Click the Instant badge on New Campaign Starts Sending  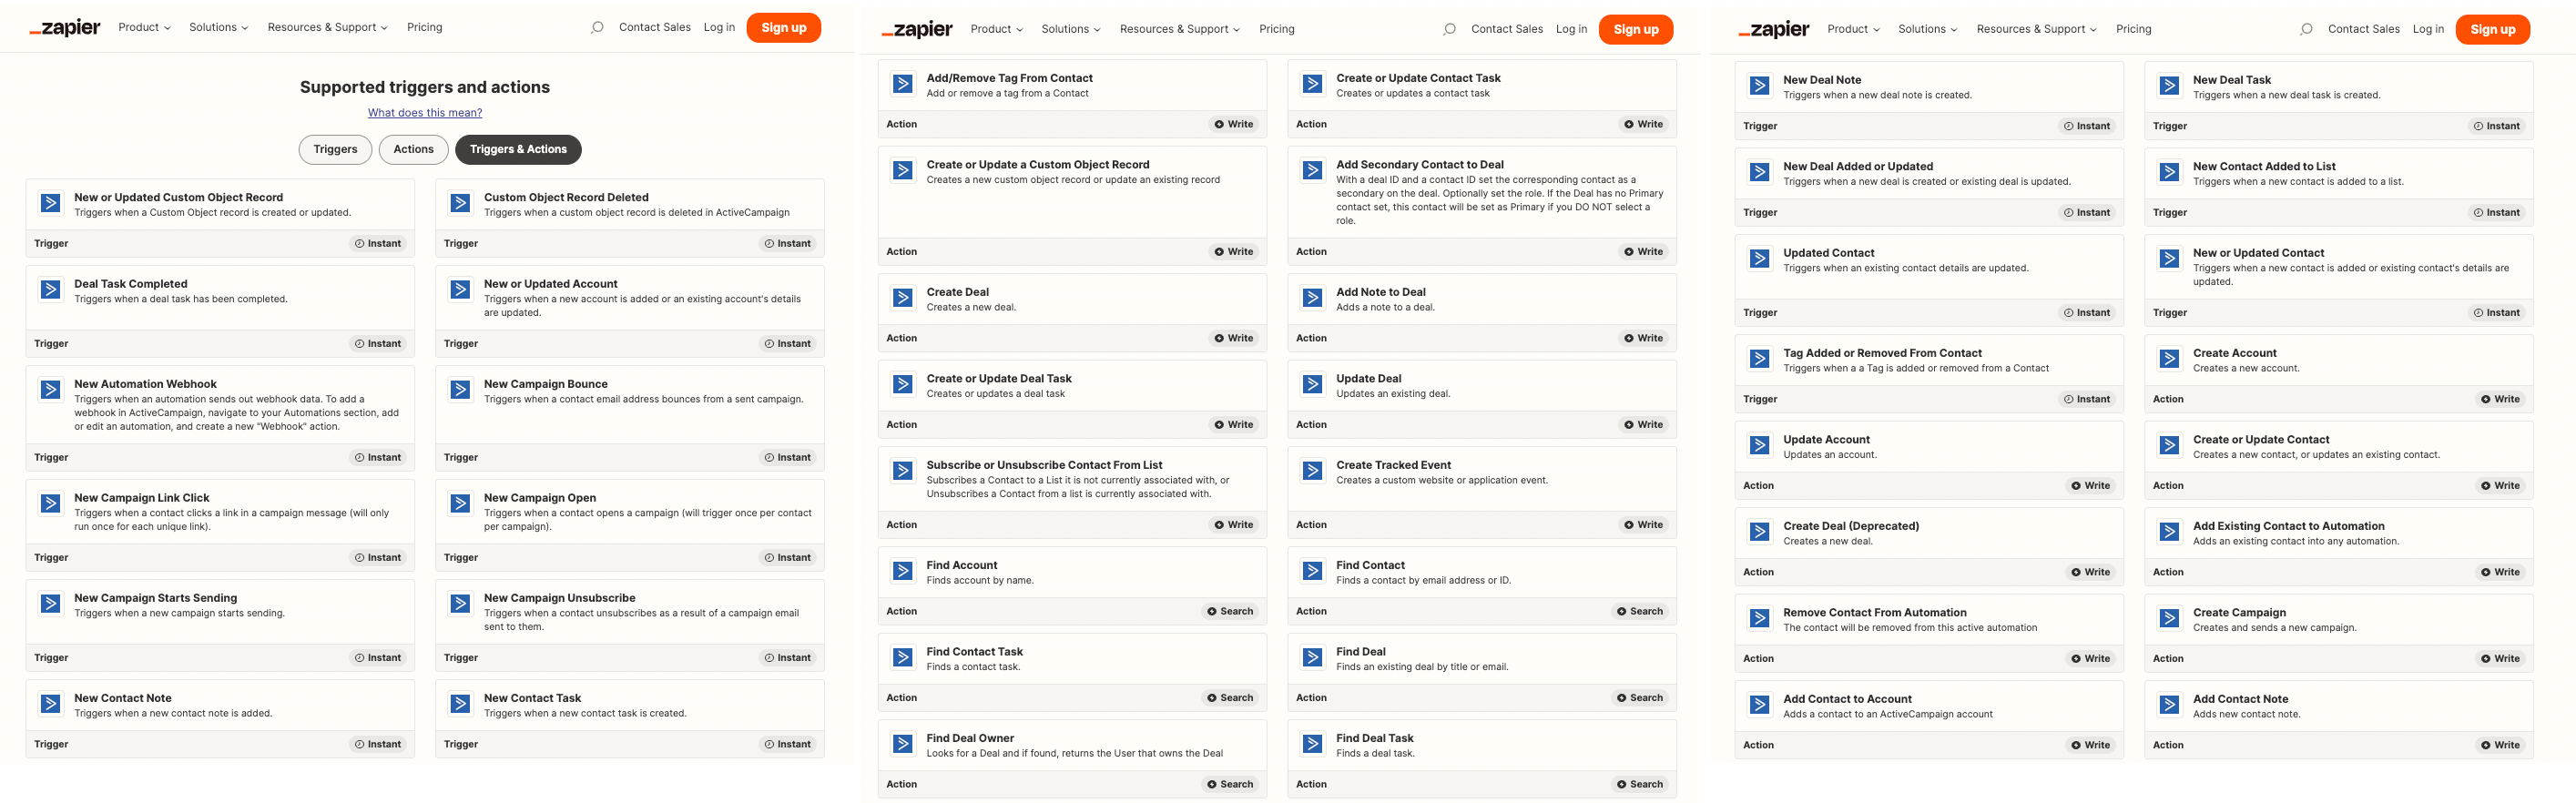coord(378,658)
